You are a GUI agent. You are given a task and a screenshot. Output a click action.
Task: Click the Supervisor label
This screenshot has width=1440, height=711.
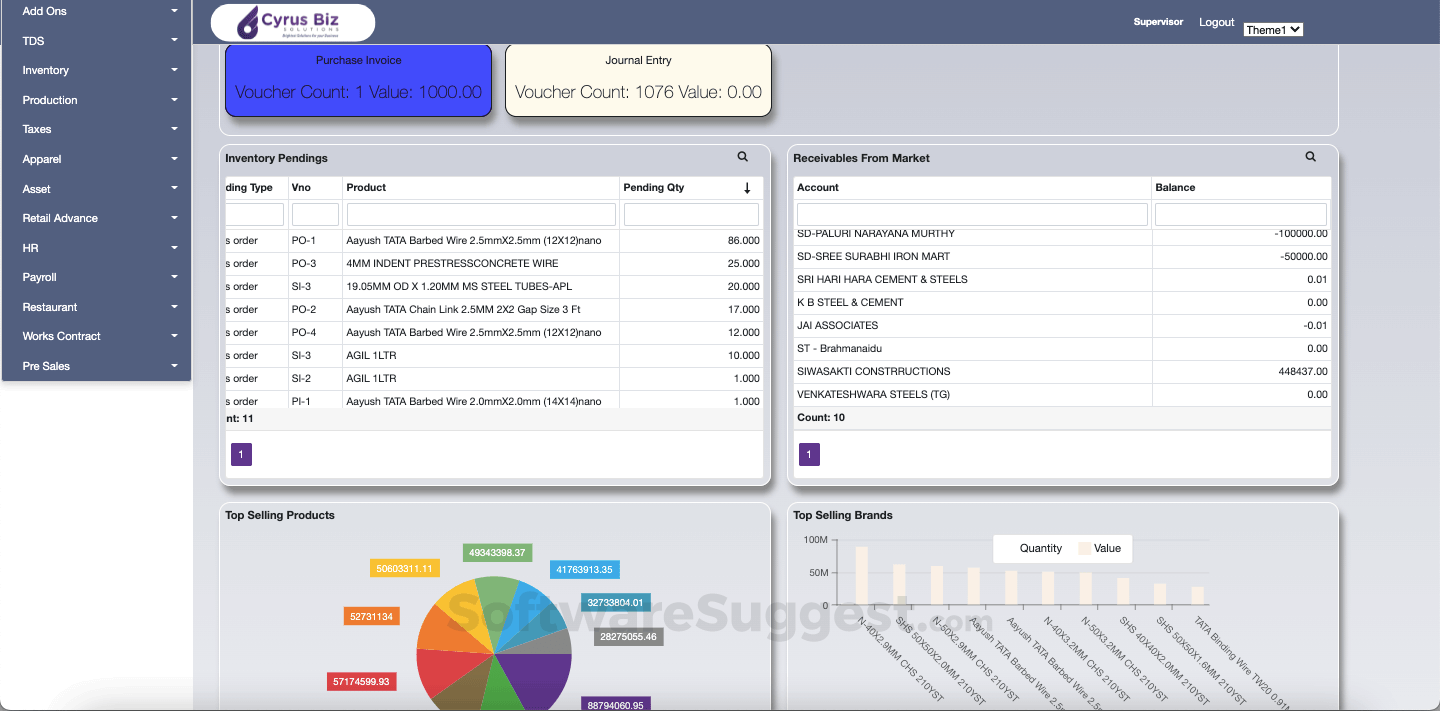tap(1158, 21)
